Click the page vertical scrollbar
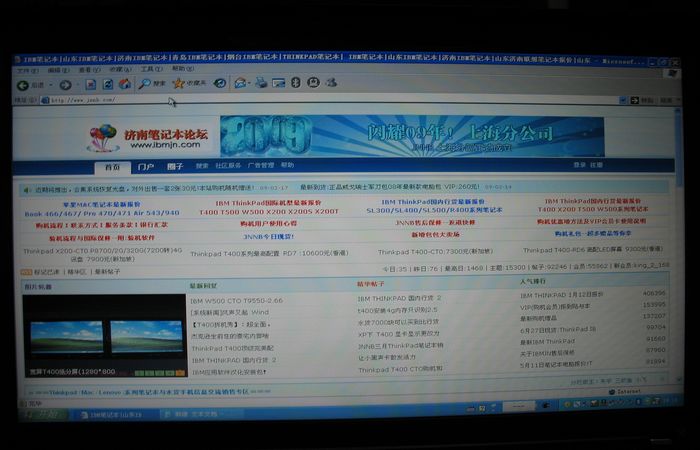The image size is (700, 450). coord(679,243)
